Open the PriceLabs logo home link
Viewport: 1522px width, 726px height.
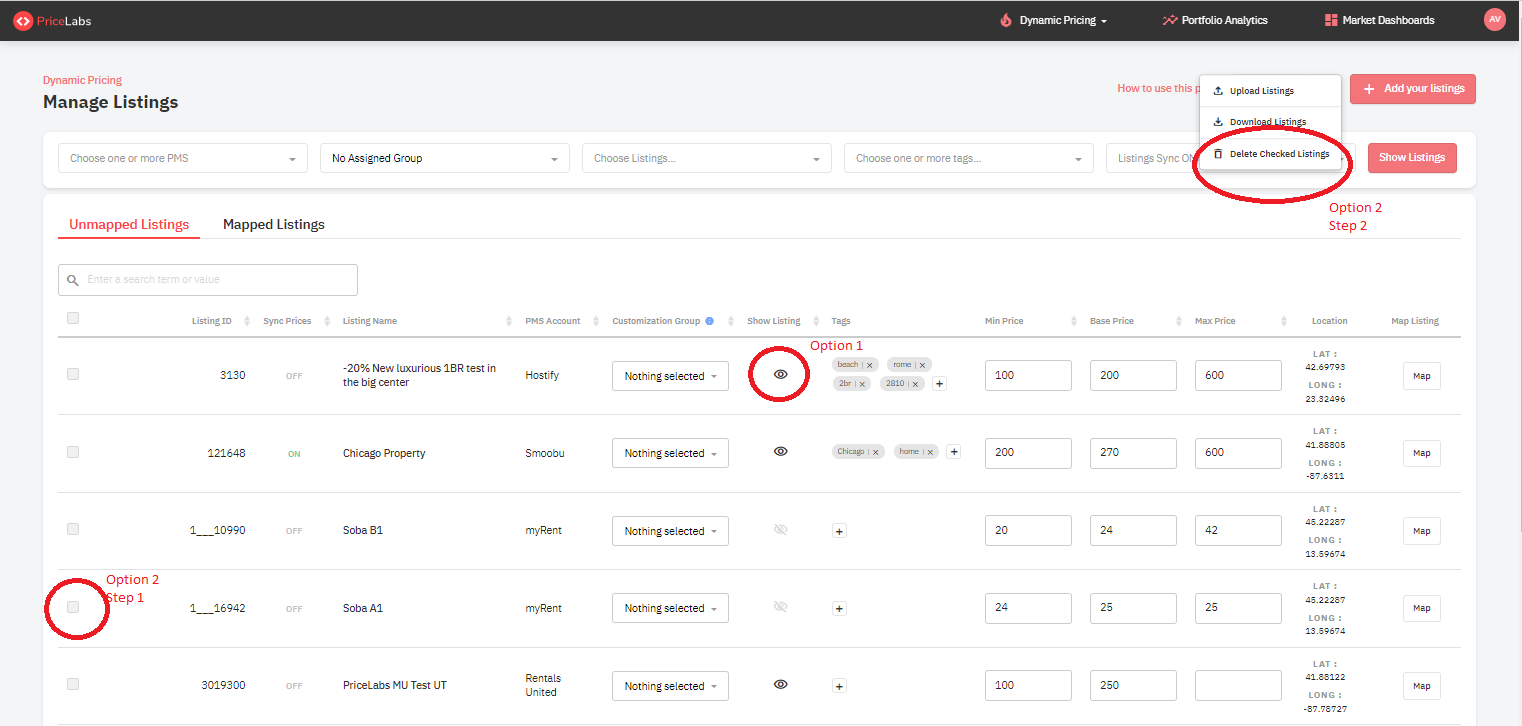pos(52,20)
